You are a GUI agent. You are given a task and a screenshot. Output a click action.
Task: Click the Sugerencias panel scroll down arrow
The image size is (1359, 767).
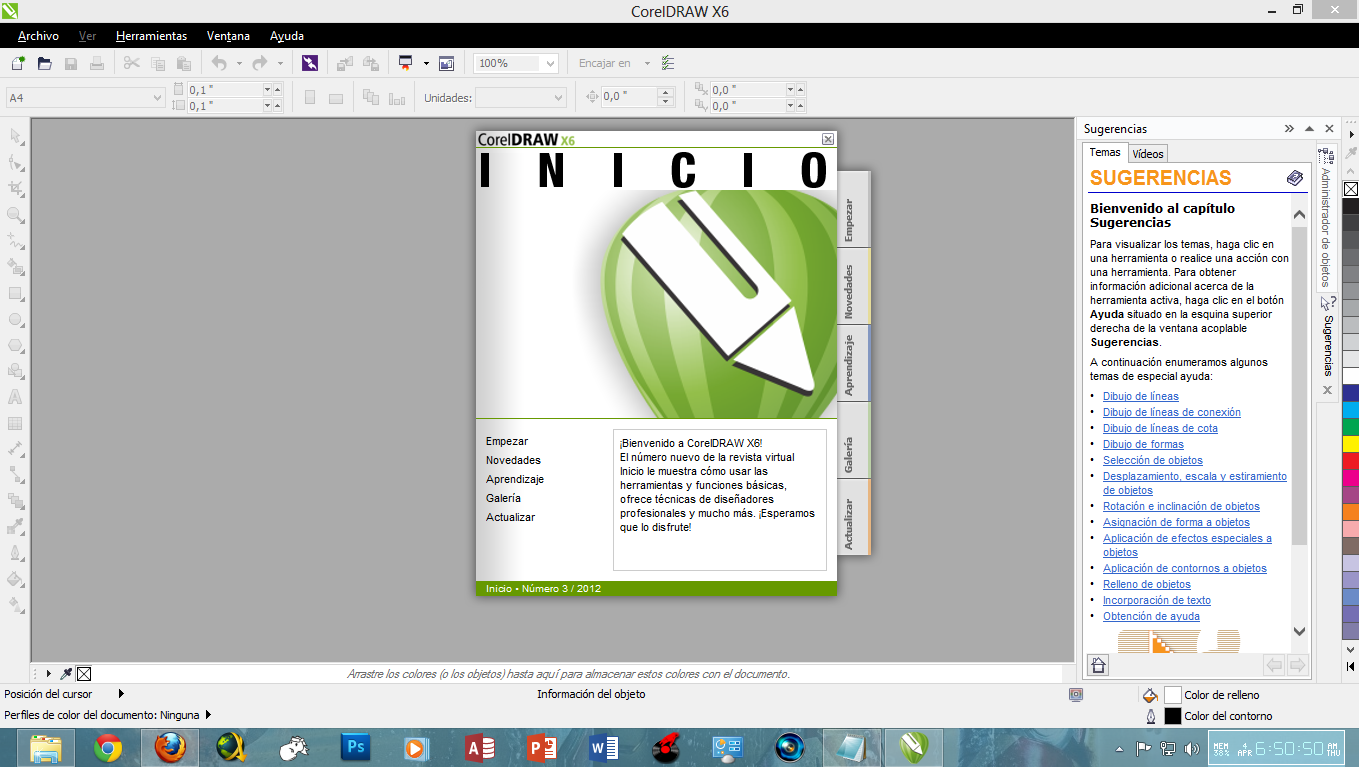coord(1299,631)
